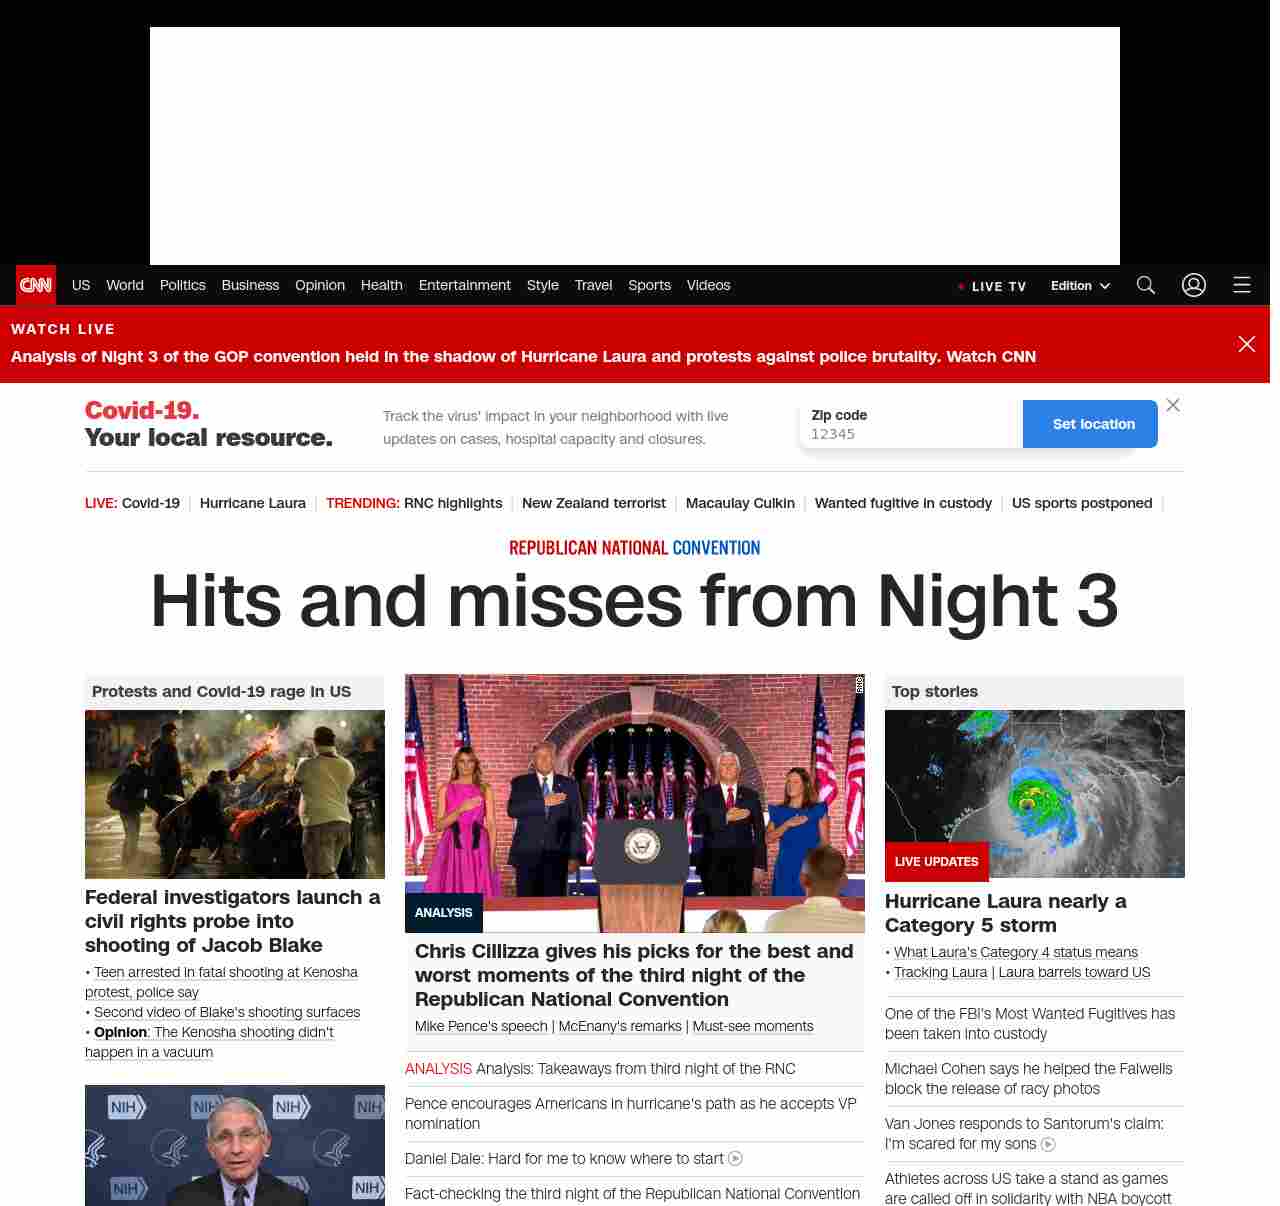Screen dimensions: 1280x1206
Task: Open Mike Pence's speech link
Action: pyautogui.click(x=481, y=1026)
